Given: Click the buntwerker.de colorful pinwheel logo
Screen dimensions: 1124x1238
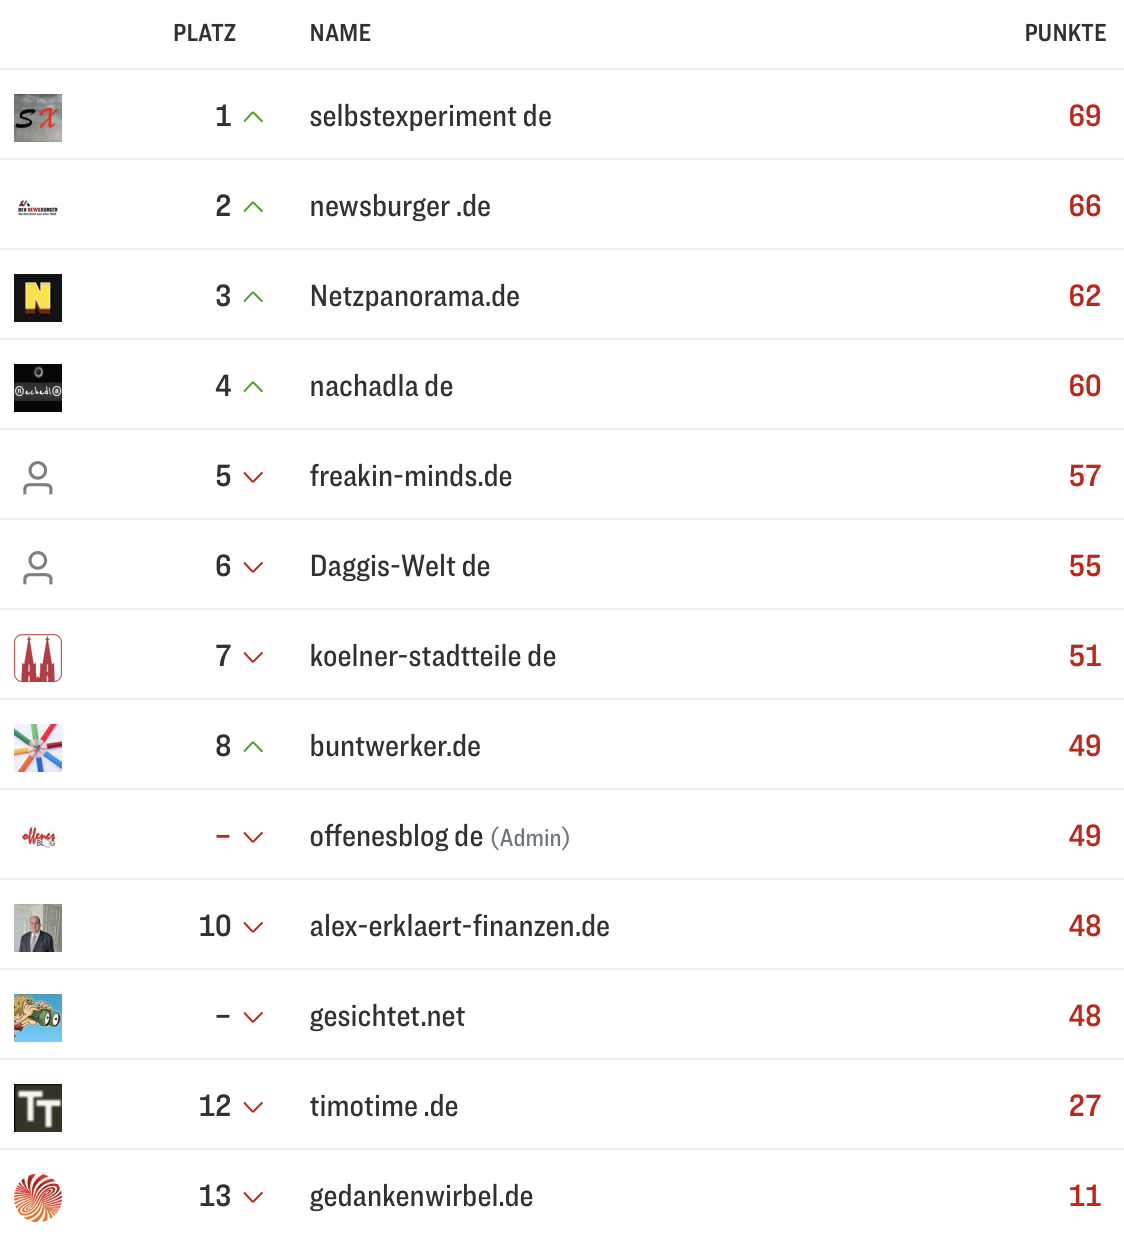Looking at the screenshot, I should coord(37,747).
